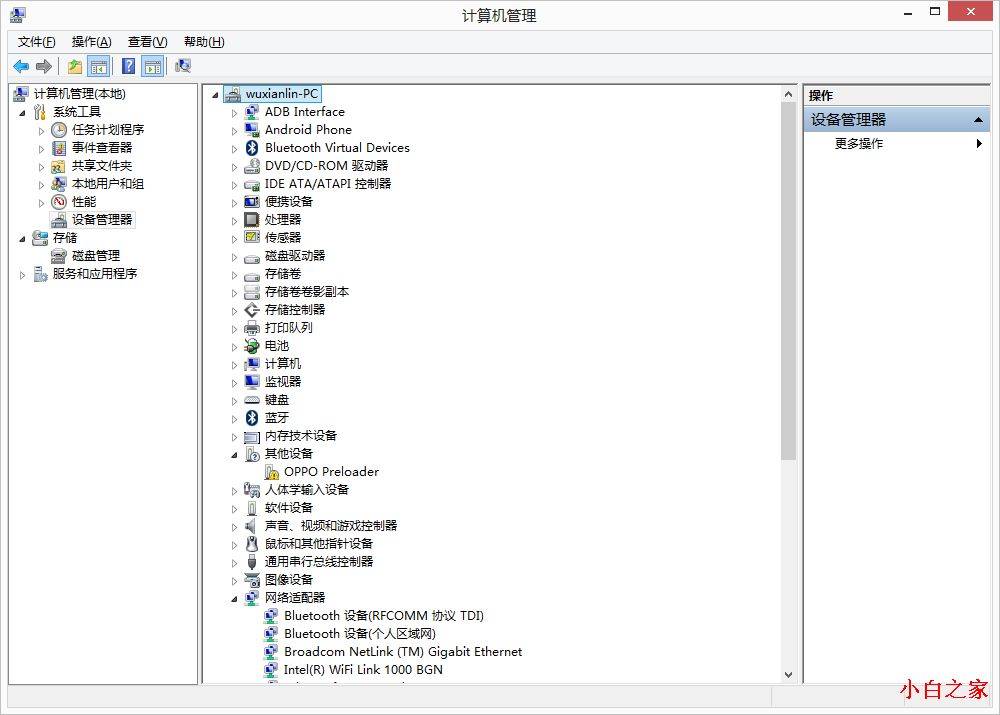Viewport: 1000px width, 715px height.
Task: Collapse the 系统工具 tree node
Action: coord(22,113)
